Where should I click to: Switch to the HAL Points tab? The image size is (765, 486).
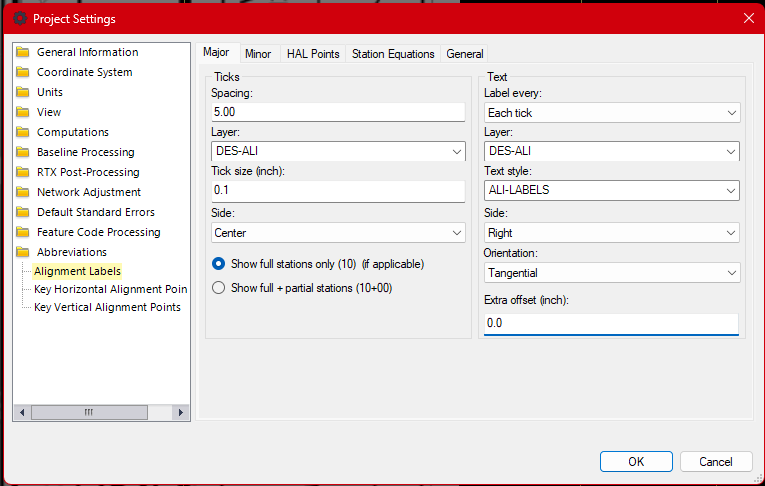pyautogui.click(x=313, y=54)
